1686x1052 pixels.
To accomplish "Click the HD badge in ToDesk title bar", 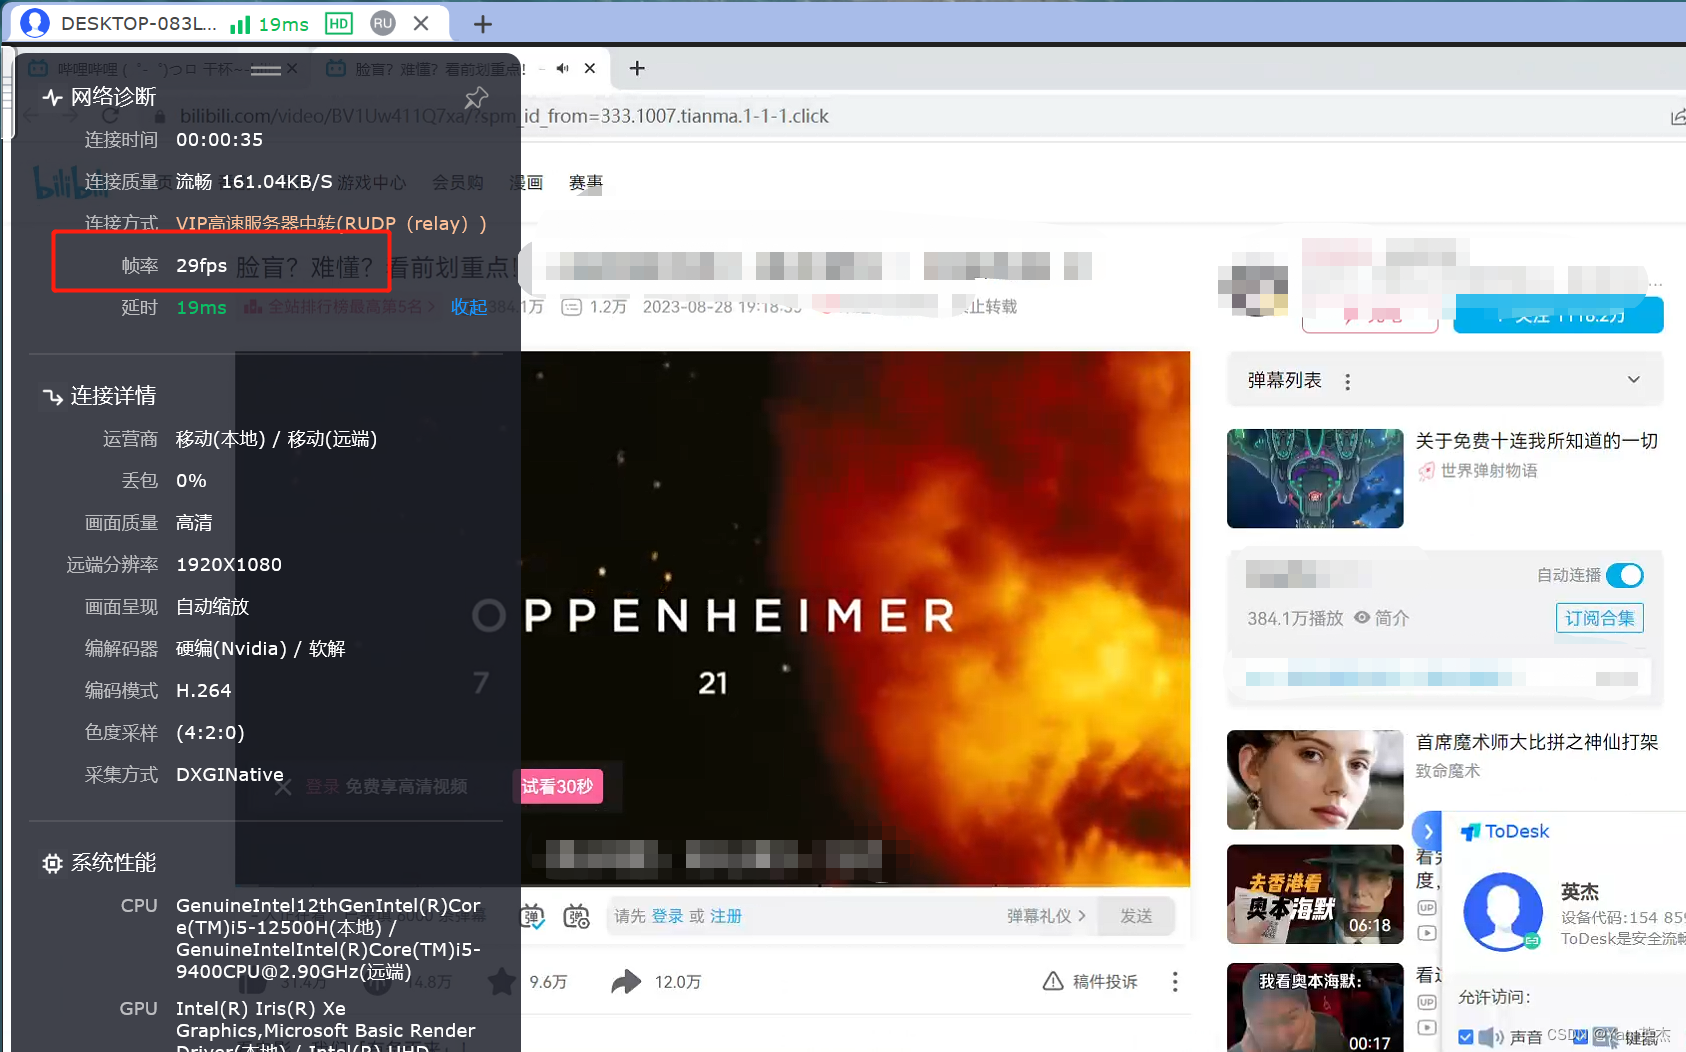I will (338, 23).
